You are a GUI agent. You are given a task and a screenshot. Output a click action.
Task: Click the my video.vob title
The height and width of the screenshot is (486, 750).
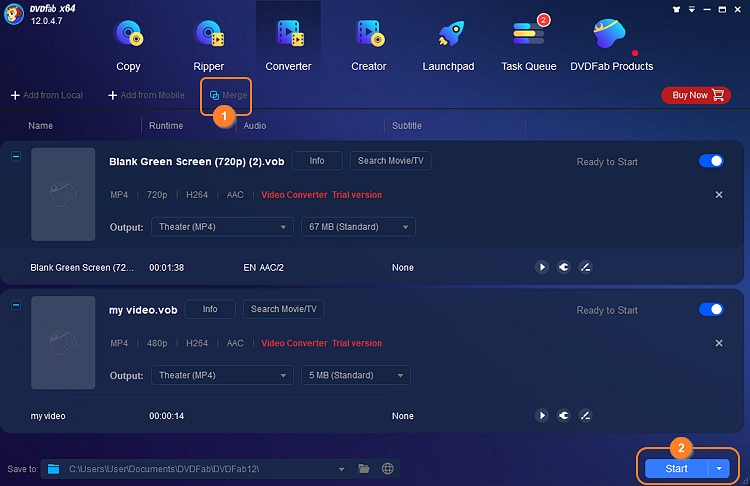[143, 310]
